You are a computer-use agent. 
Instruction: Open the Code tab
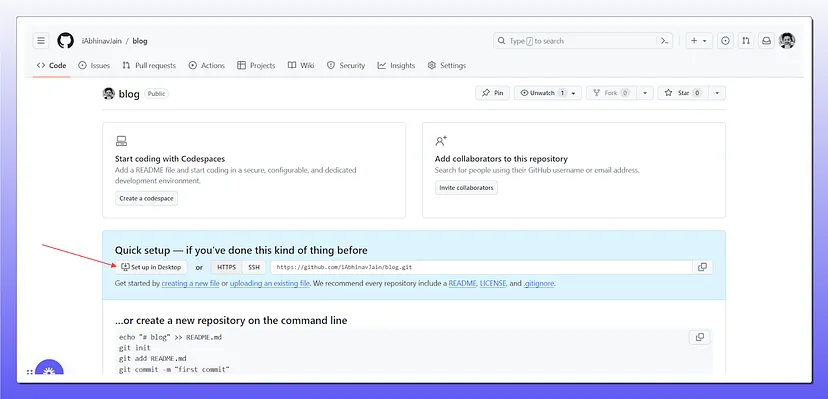51,65
